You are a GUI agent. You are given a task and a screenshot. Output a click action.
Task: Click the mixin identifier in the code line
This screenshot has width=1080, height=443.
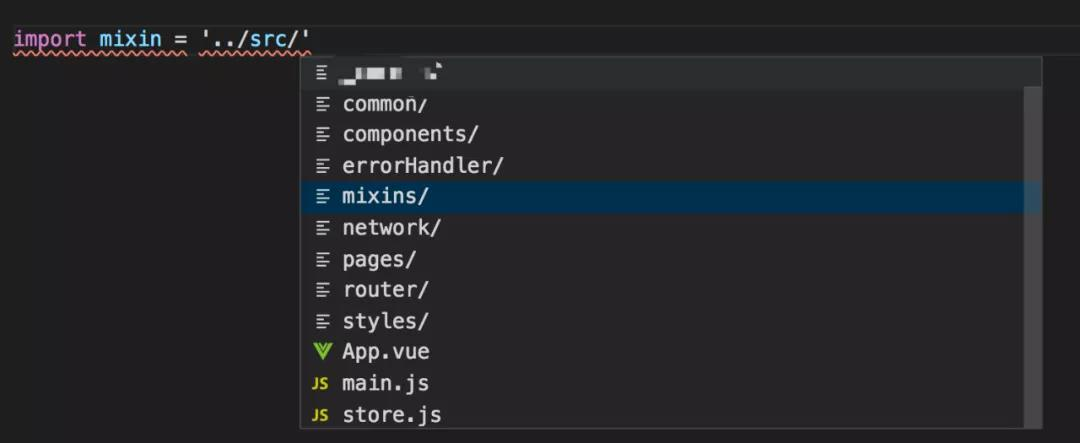click(x=130, y=39)
